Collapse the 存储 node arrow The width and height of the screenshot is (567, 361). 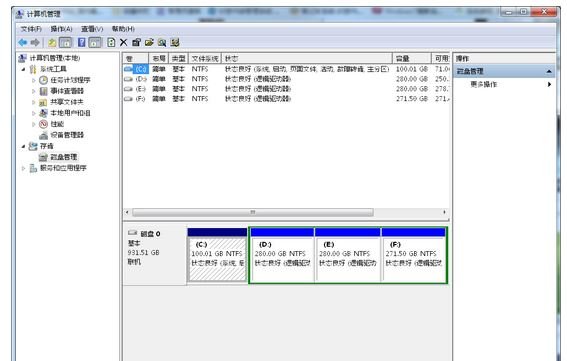pyautogui.click(x=24, y=146)
